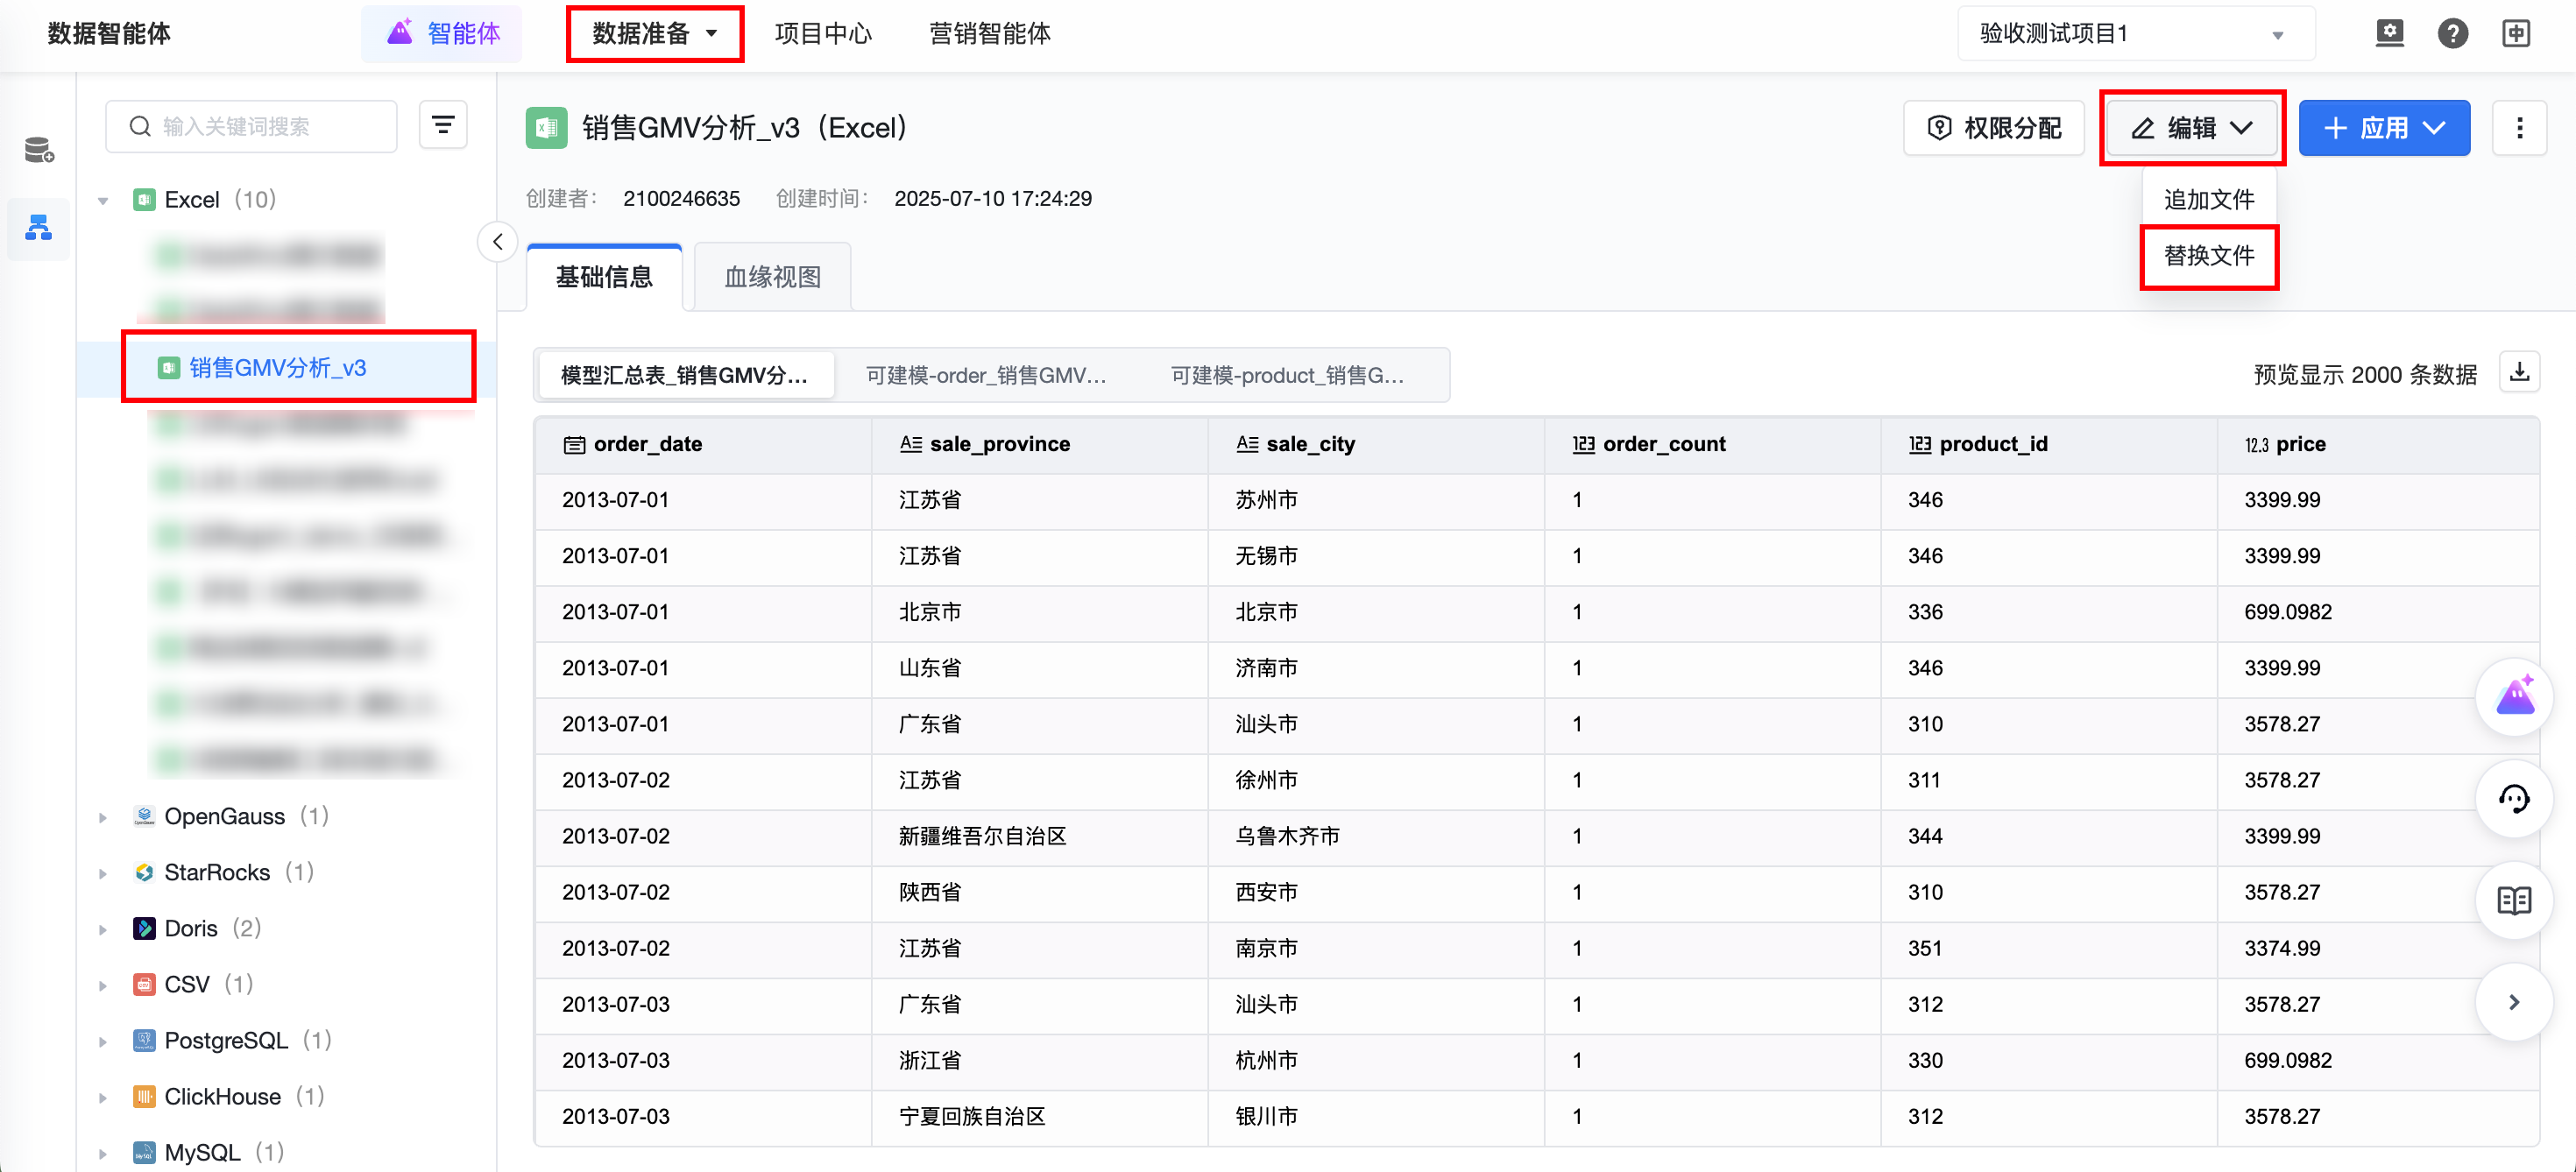2576x1172 pixels.
Task: Click the data source database sidebar icon
Action: pyautogui.click(x=39, y=150)
